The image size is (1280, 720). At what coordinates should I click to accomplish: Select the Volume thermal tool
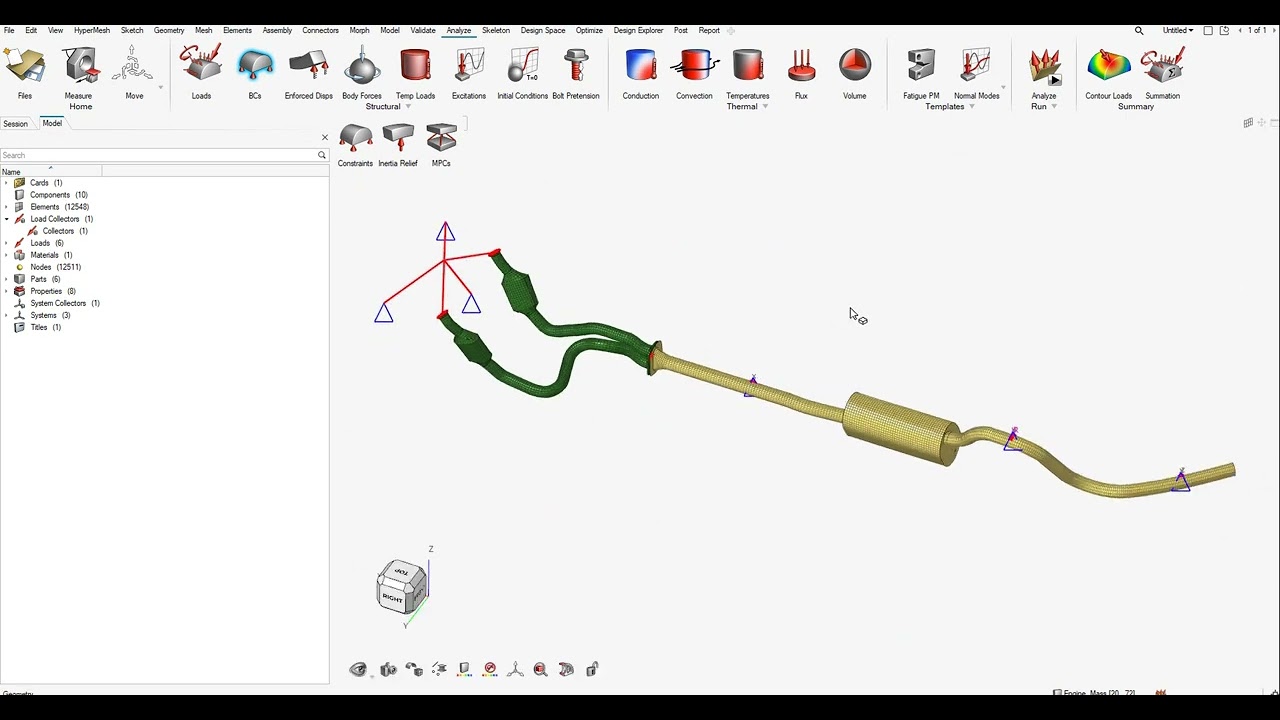[855, 74]
